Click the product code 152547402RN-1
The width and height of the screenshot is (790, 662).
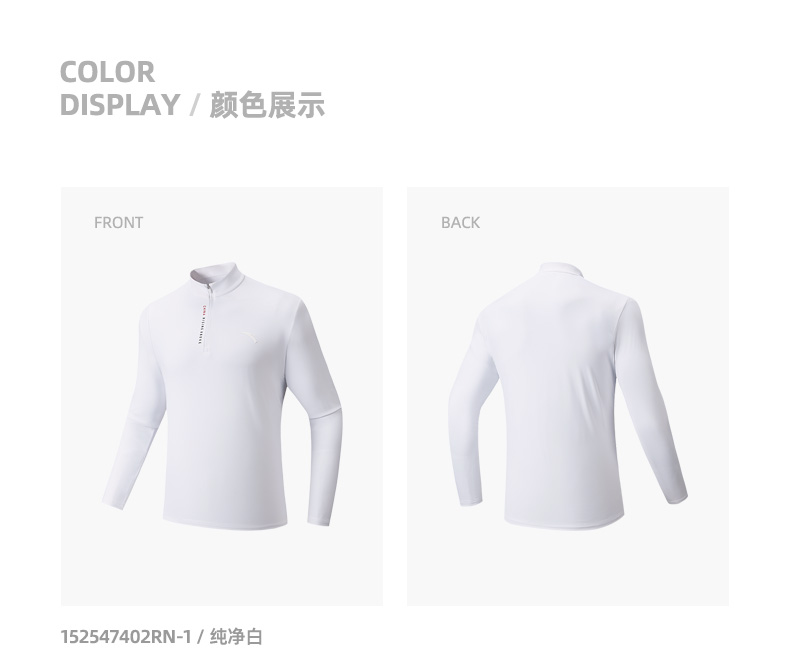click(126, 637)
